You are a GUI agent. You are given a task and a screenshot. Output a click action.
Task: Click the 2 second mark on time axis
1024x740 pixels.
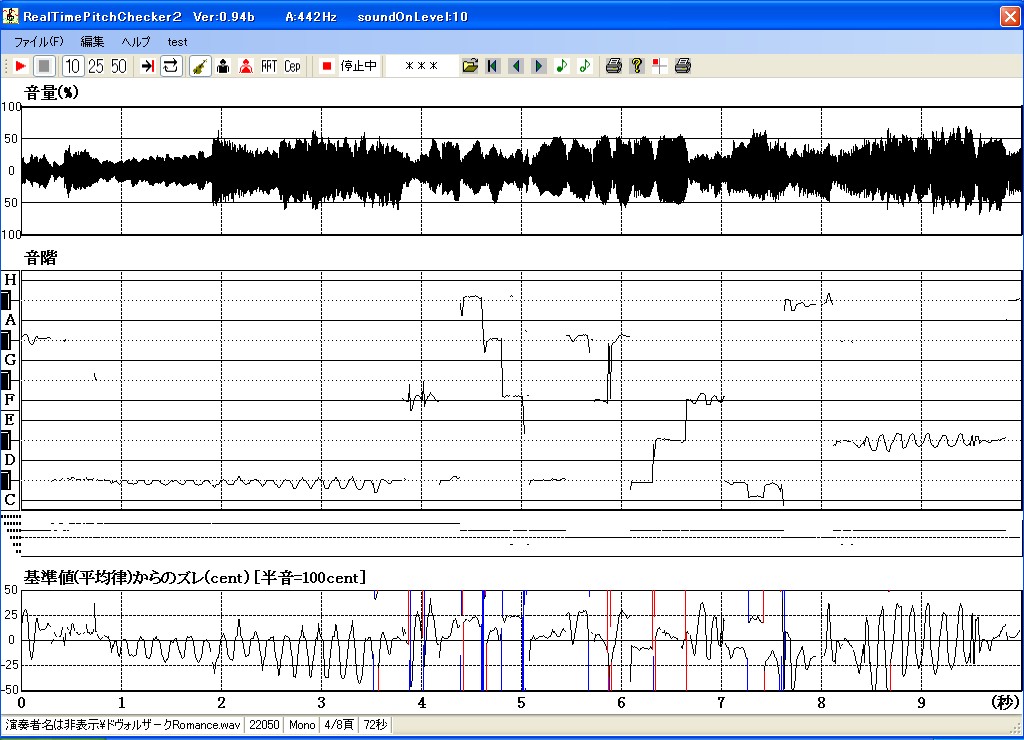coord(221,703)
